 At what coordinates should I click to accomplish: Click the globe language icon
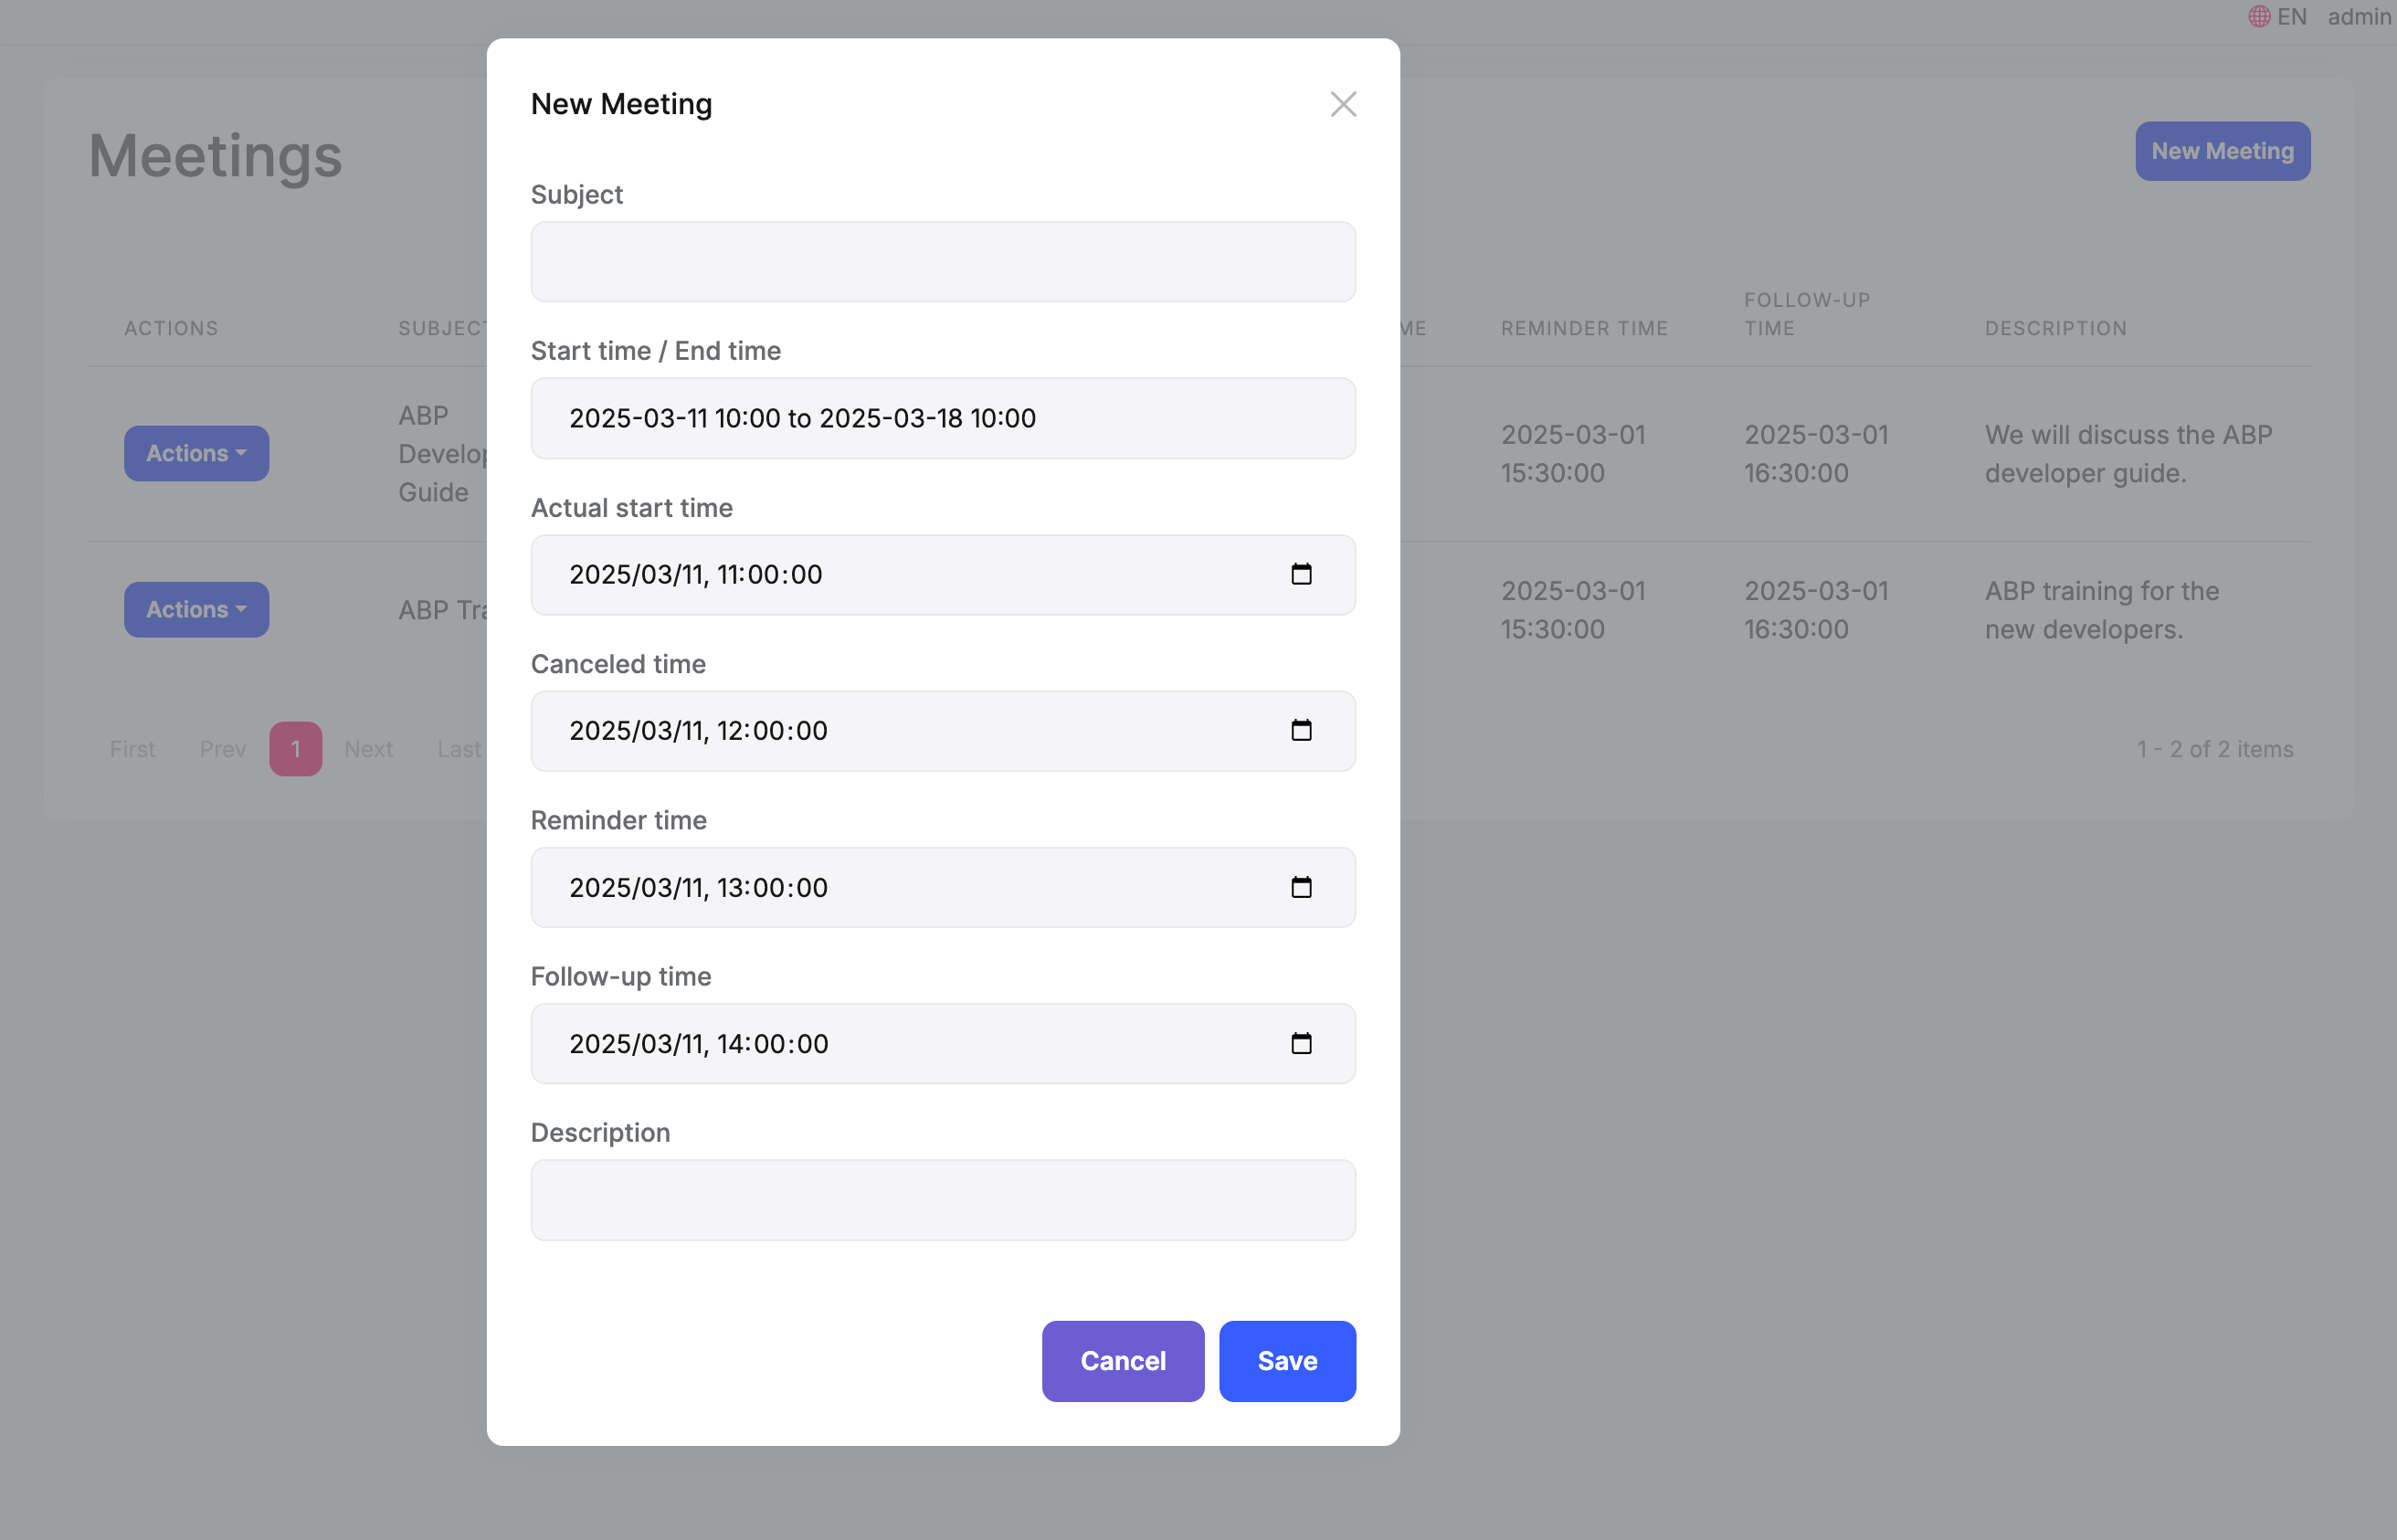coord(2258,17)
